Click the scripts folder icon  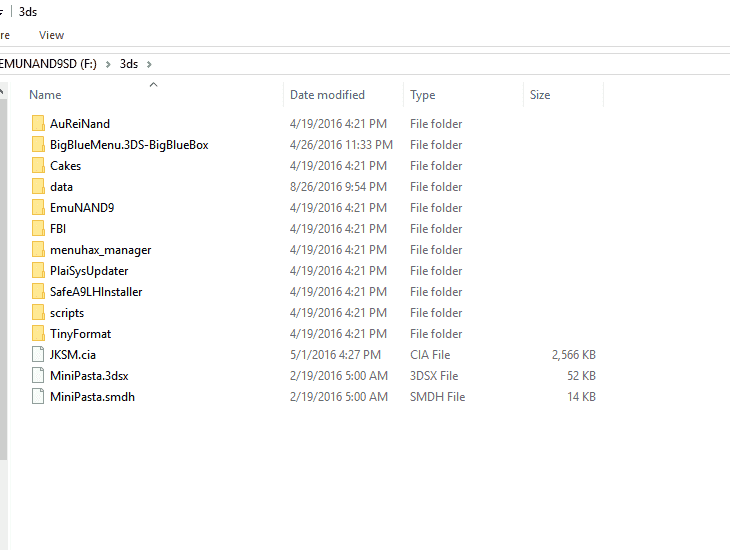(x=38, y=312)
